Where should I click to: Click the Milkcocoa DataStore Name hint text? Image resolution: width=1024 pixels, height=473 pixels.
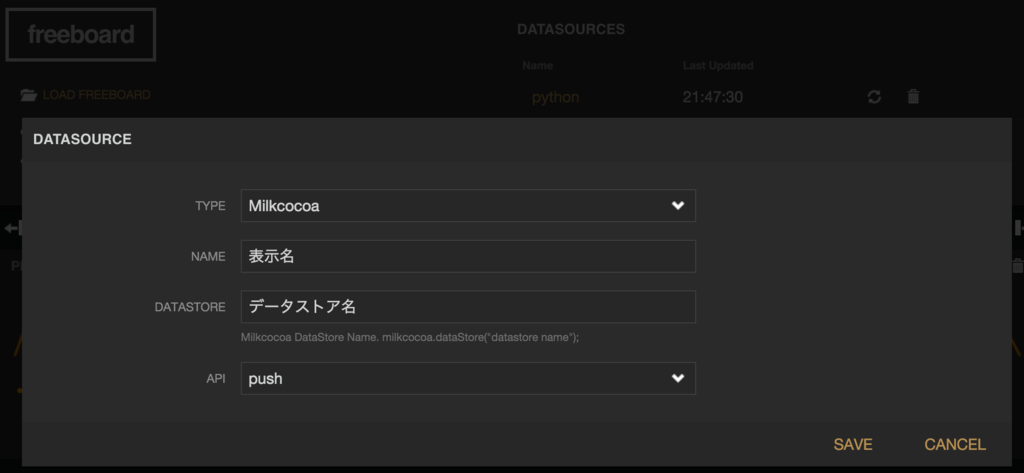point(410,338)
